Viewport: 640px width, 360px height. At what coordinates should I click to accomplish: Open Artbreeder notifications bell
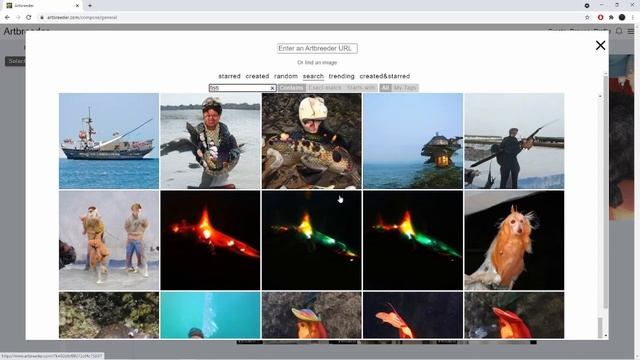[x=619, y=31]
